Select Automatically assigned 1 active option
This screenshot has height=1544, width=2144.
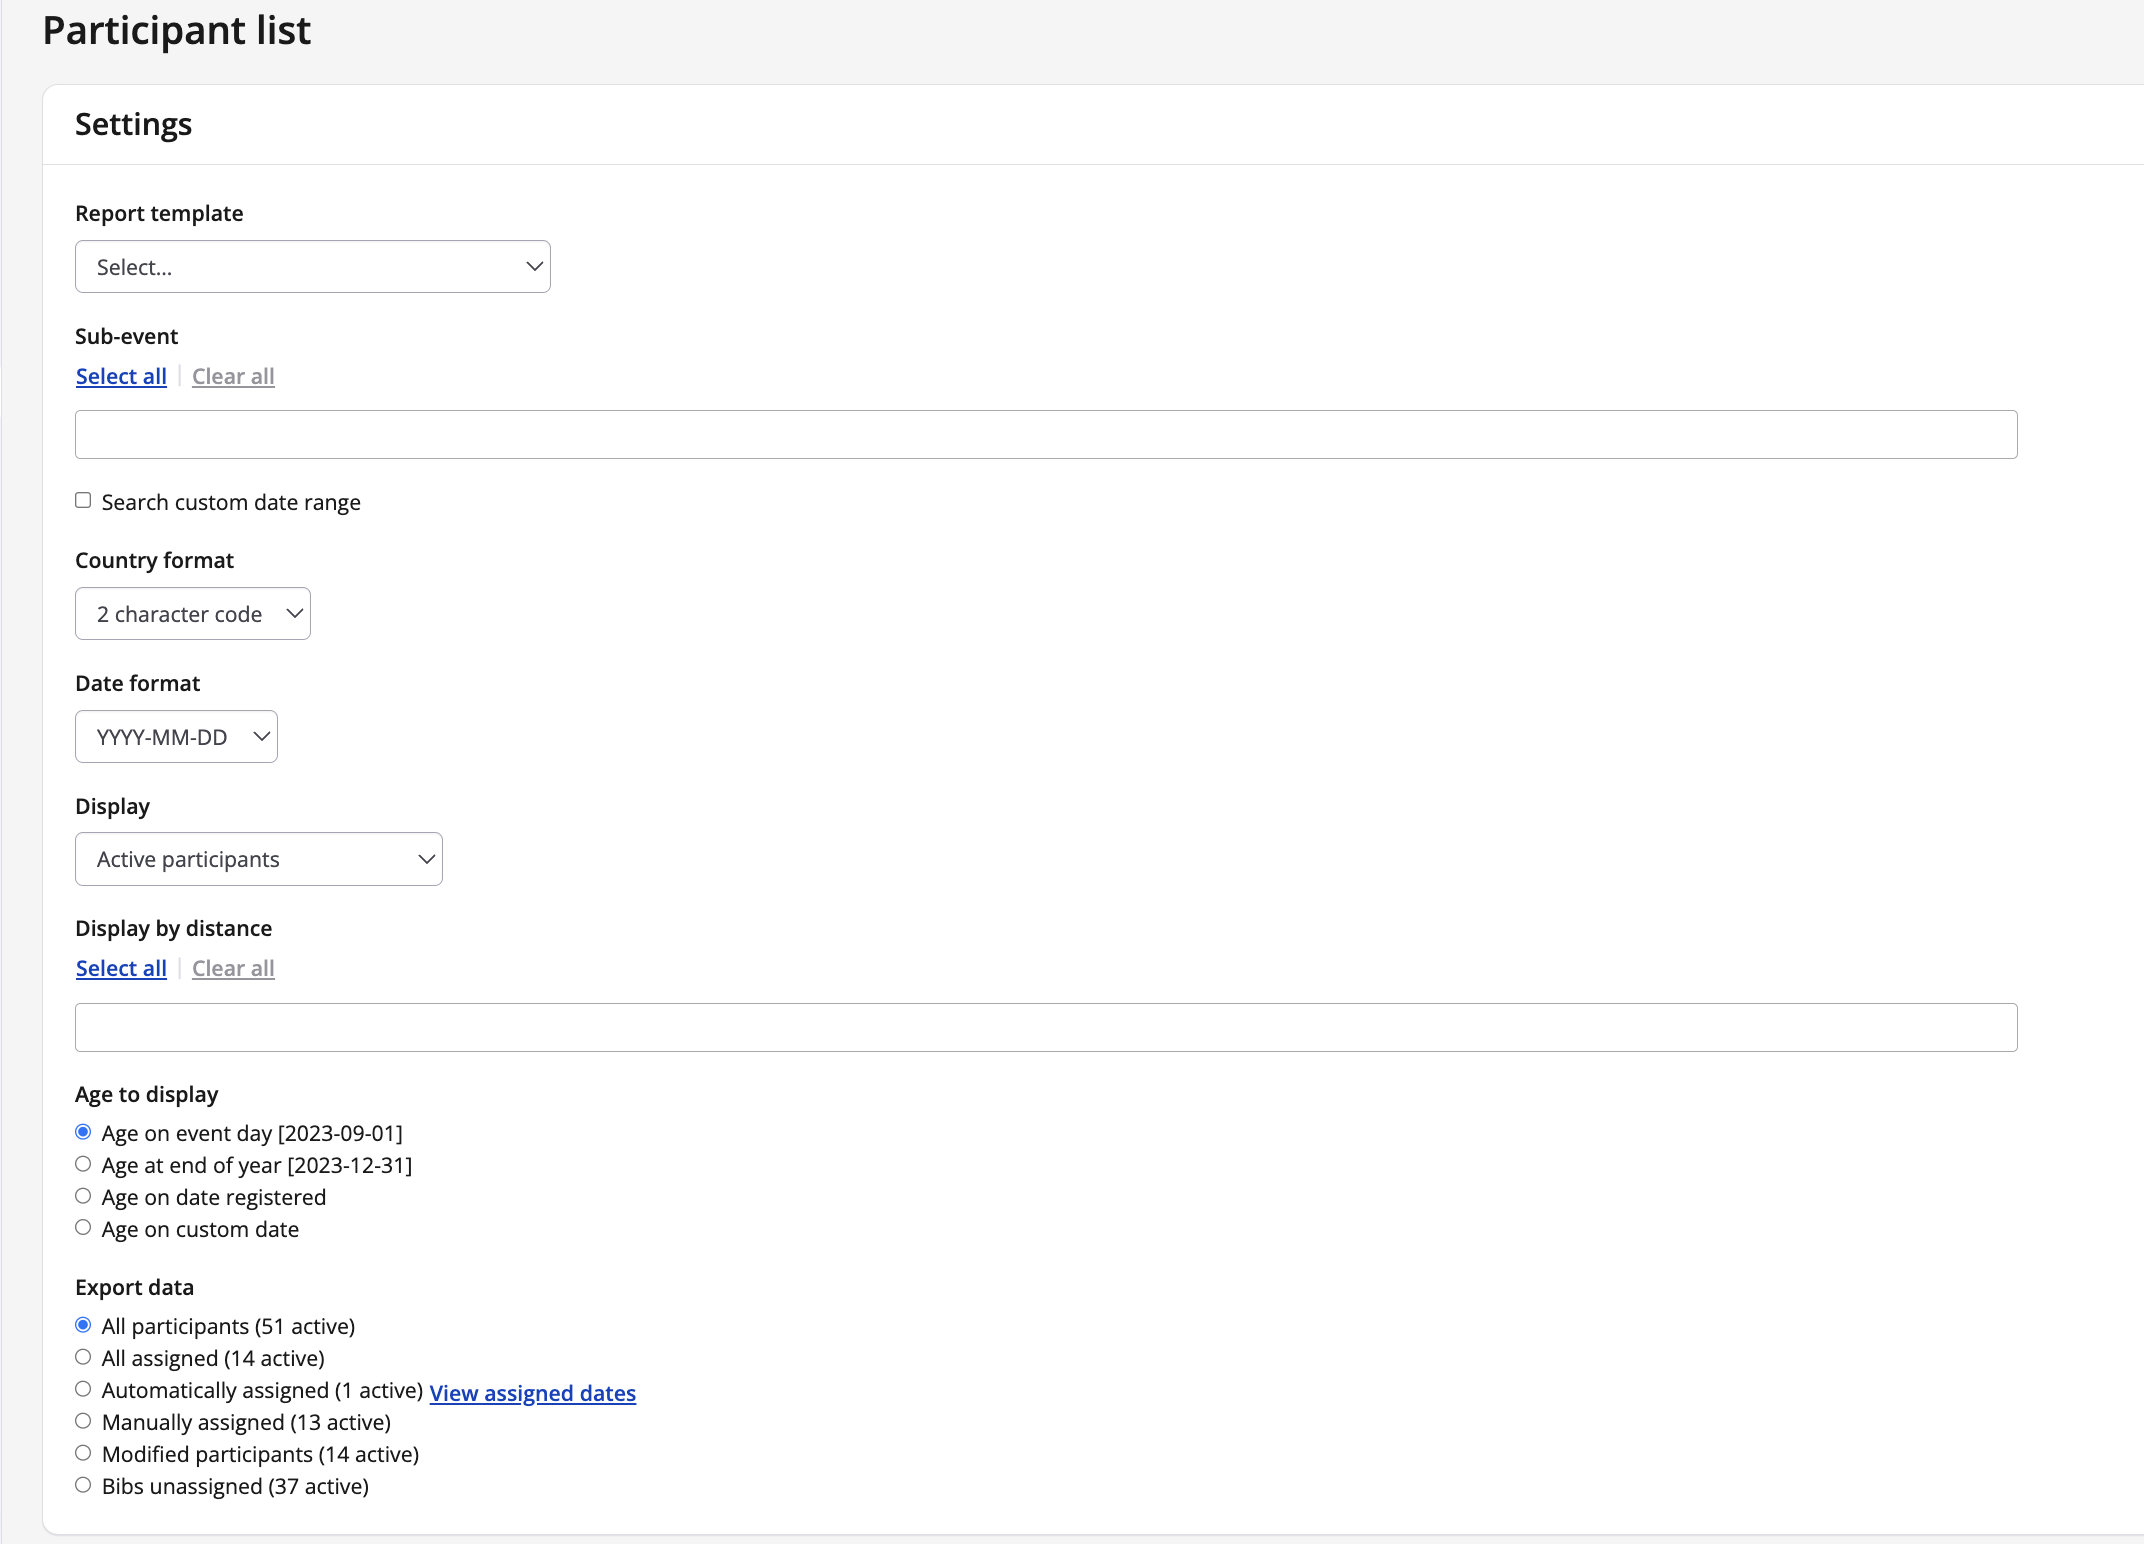point(83,1389)
